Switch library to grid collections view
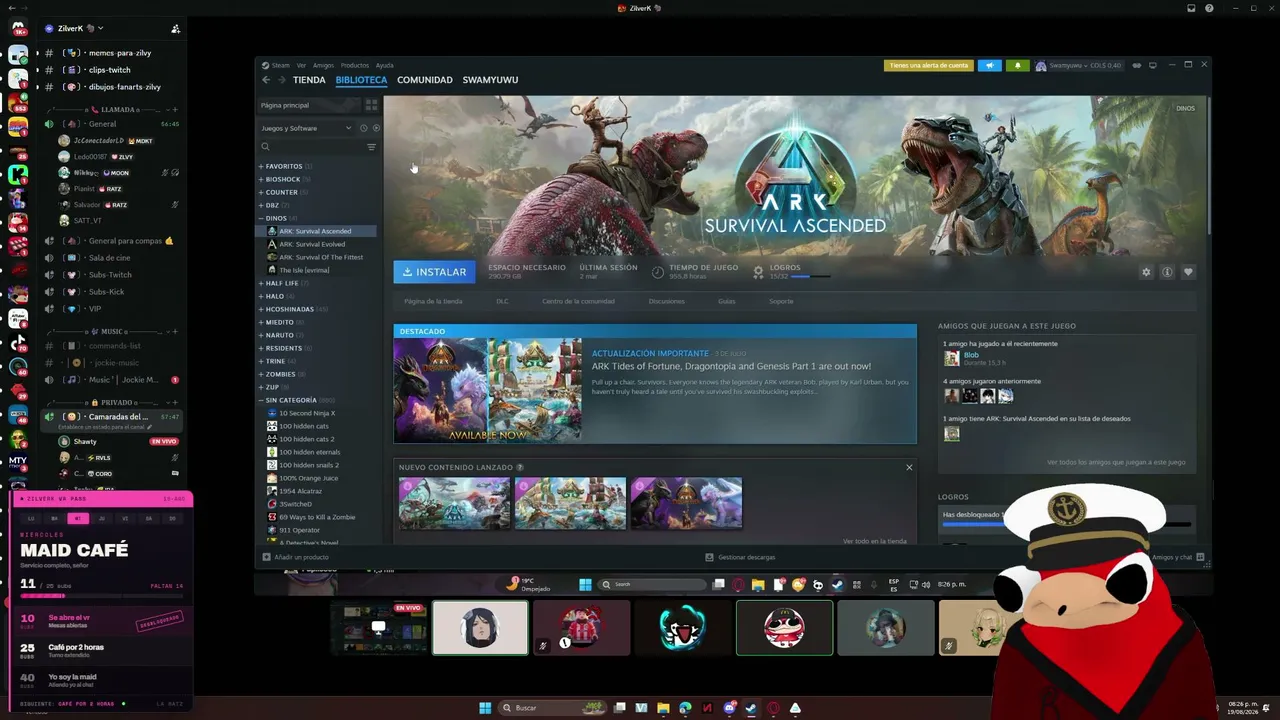The image size is (1280, 720). (371, 105)
